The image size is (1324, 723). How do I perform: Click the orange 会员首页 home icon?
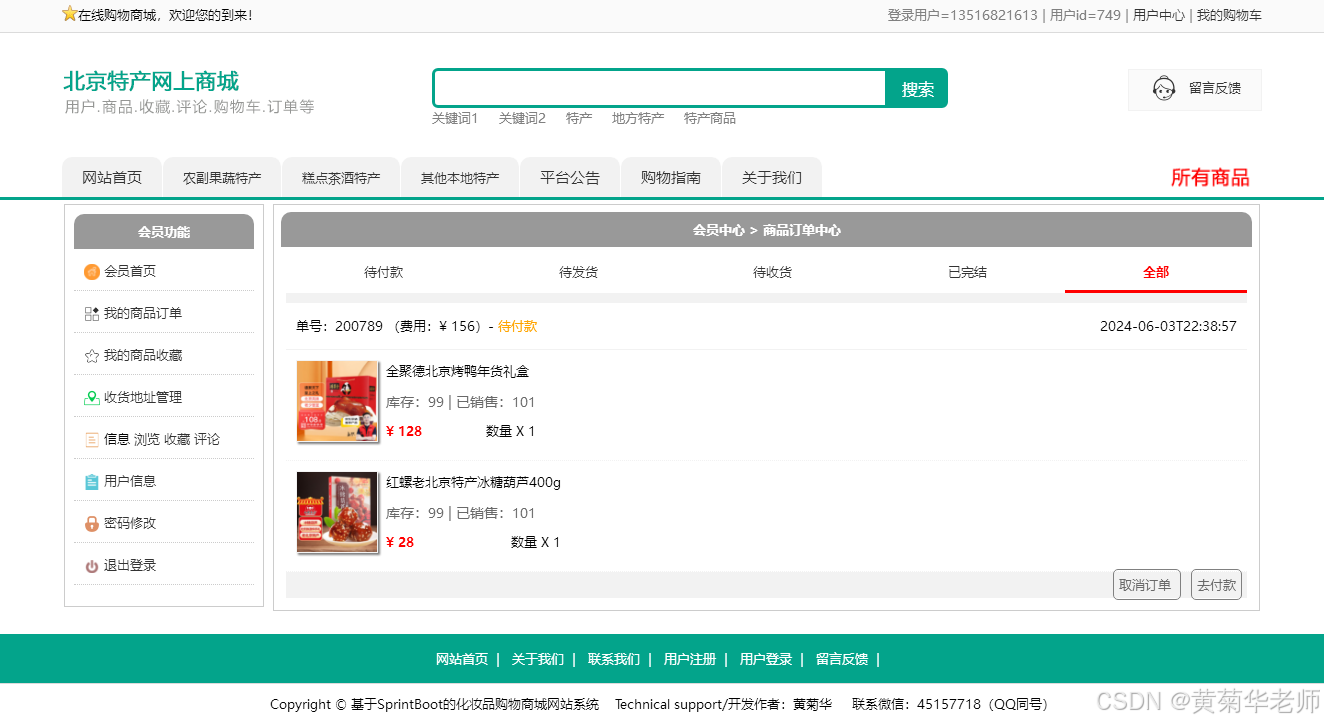[92, 272]
